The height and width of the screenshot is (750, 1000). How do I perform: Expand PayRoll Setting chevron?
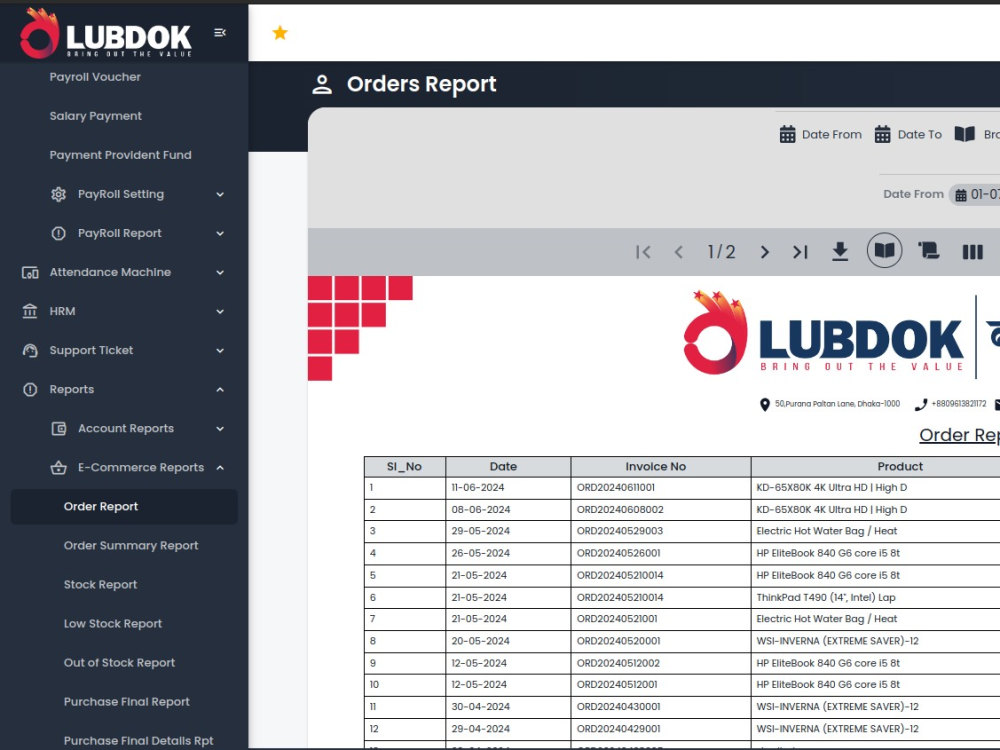220,195
